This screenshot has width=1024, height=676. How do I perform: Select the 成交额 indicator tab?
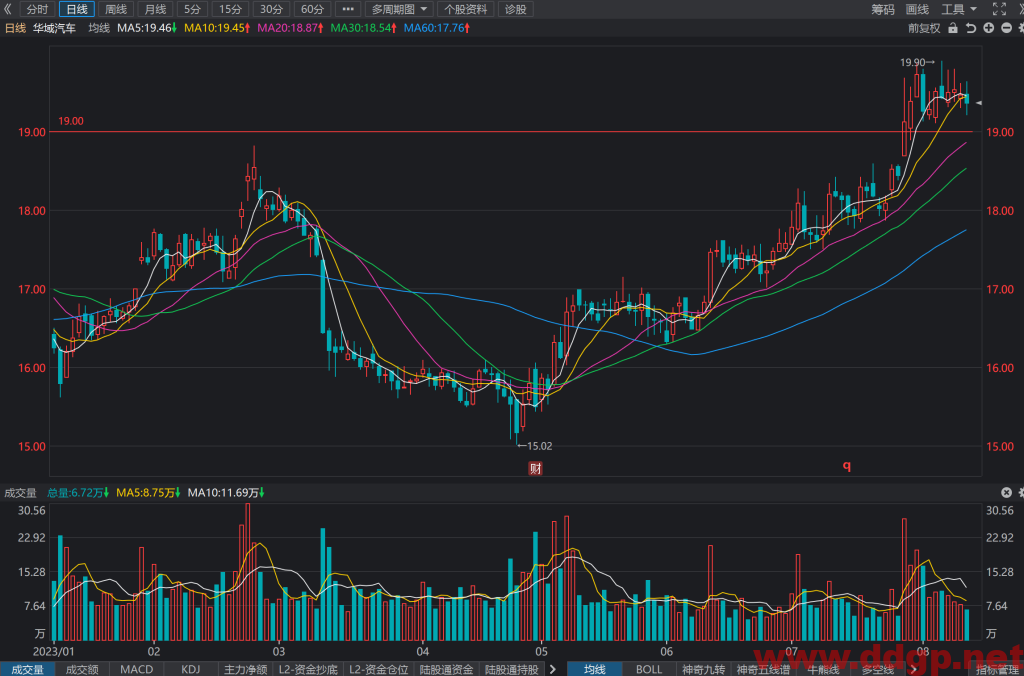82,669
